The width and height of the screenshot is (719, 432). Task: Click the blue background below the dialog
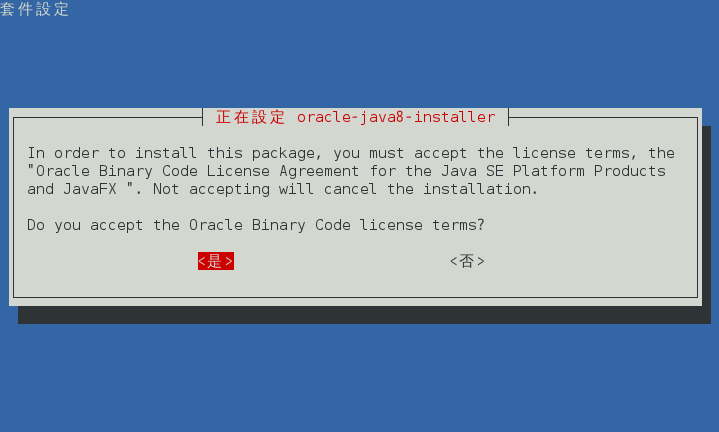tap(360, 378)
